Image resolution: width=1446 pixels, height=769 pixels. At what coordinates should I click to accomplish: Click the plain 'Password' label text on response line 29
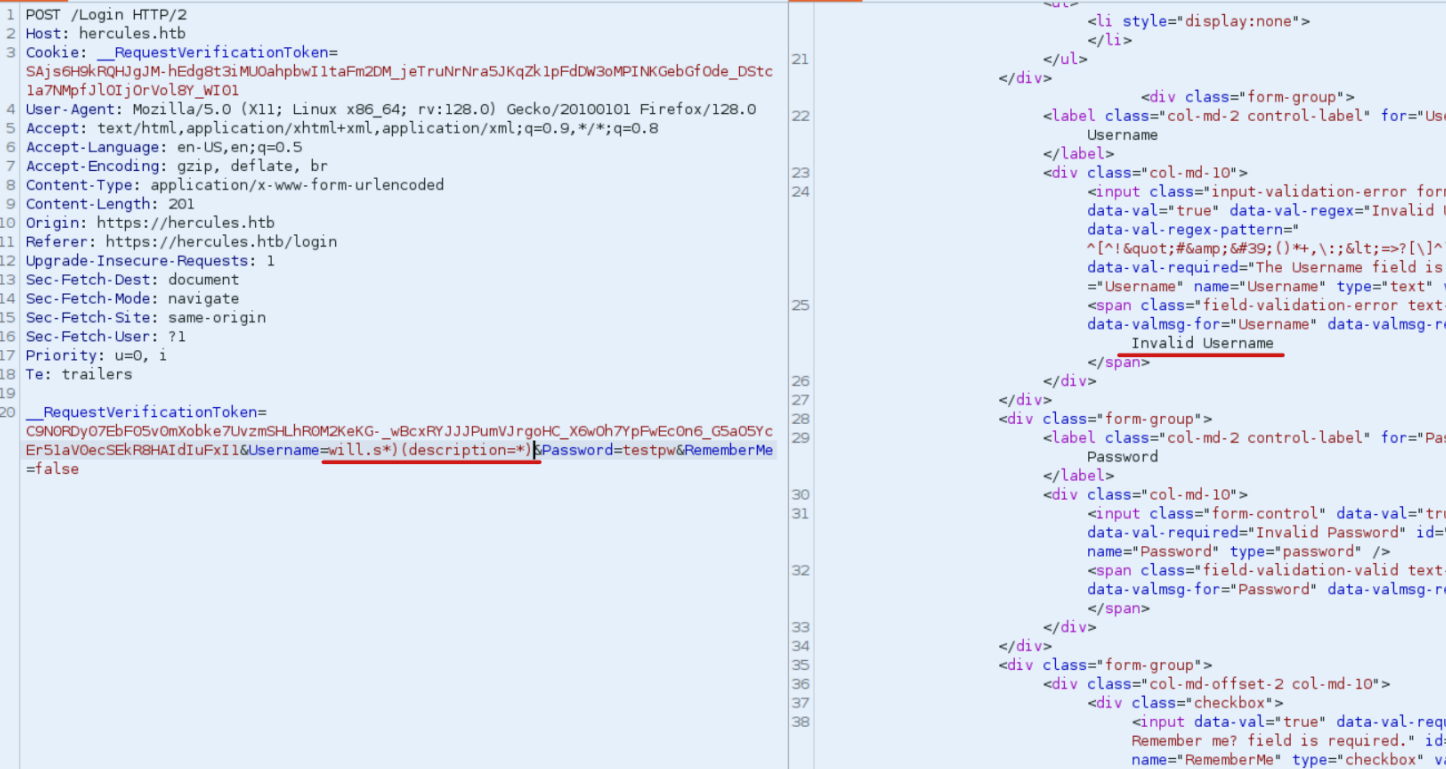click(x=1123, y=457)
